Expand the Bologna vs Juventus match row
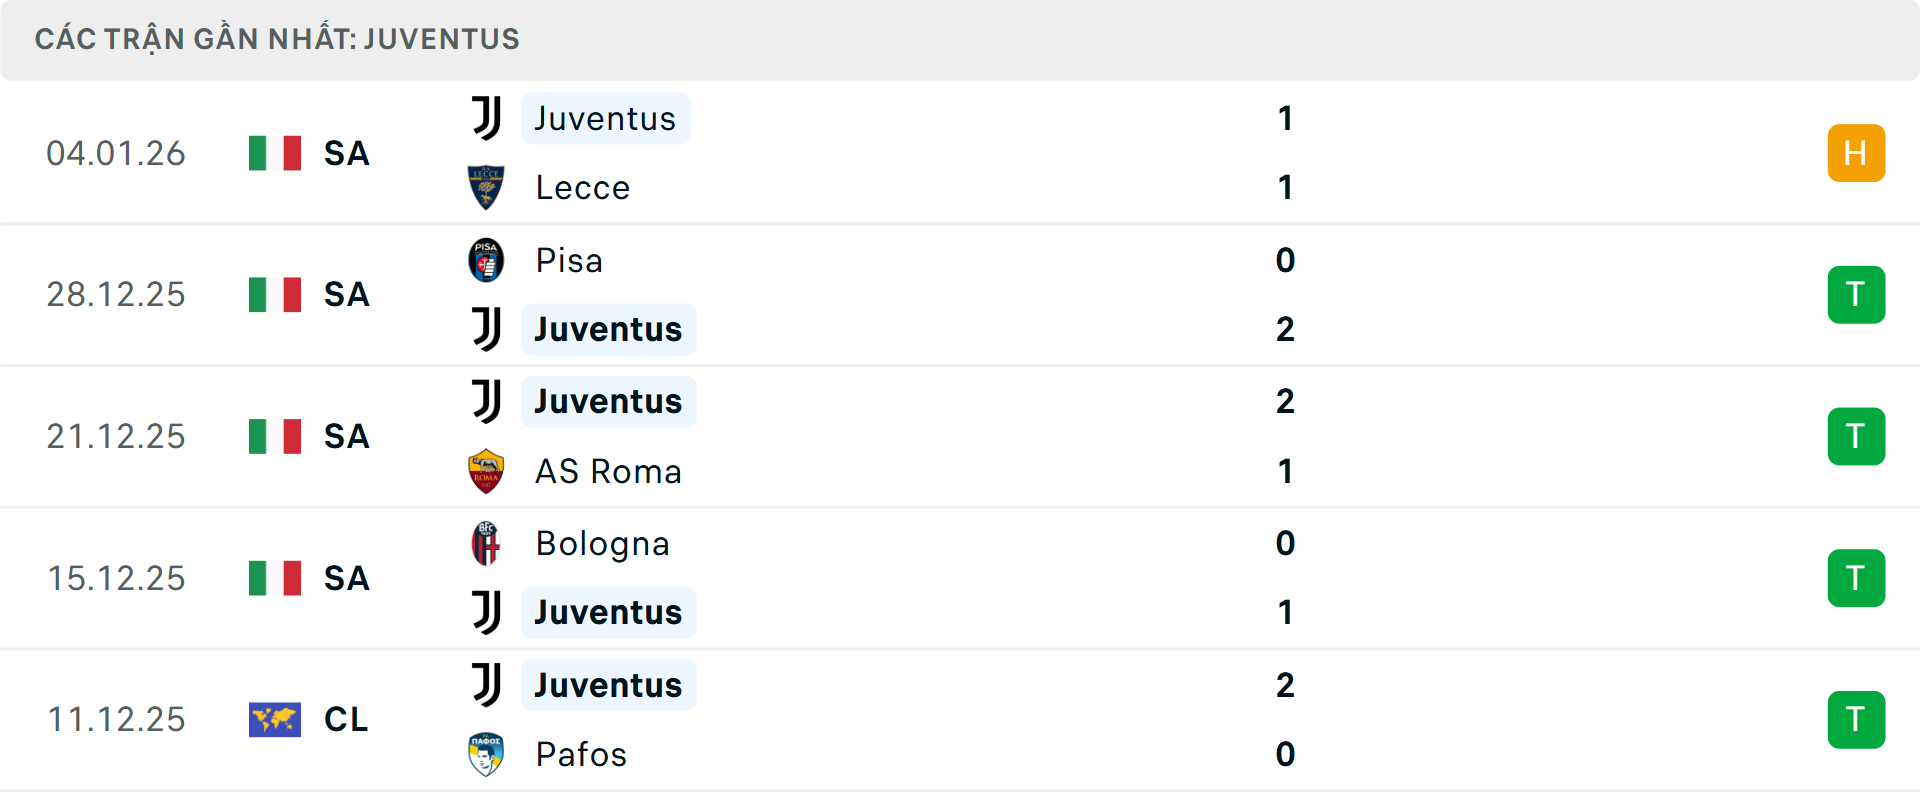The height and width of the screenshot is (792, 1920). coord(960,578)
